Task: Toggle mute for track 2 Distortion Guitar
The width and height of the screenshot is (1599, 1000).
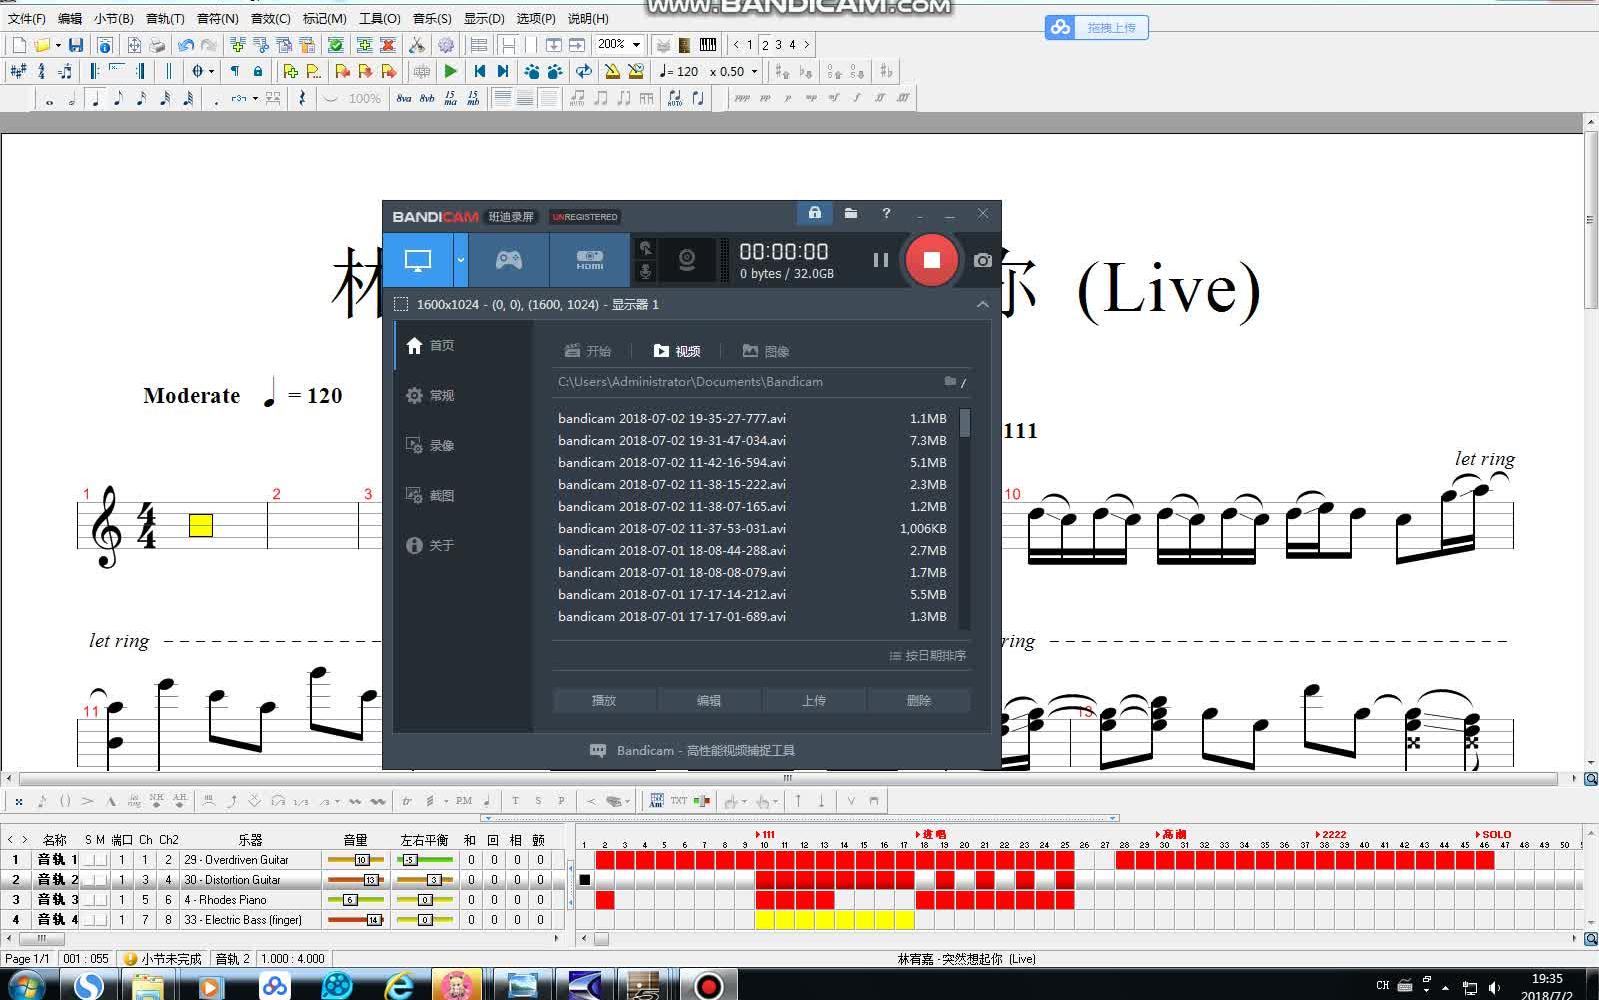Action: (x=100, y=880)
